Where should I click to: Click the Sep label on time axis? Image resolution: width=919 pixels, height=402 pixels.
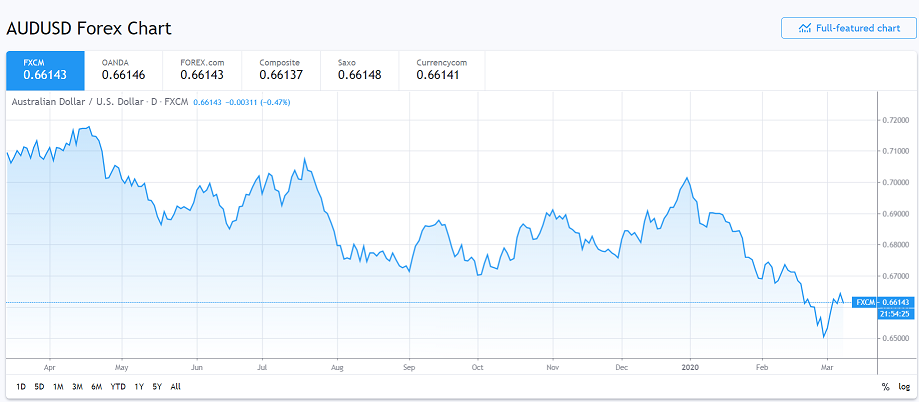(x=409, y=367)
